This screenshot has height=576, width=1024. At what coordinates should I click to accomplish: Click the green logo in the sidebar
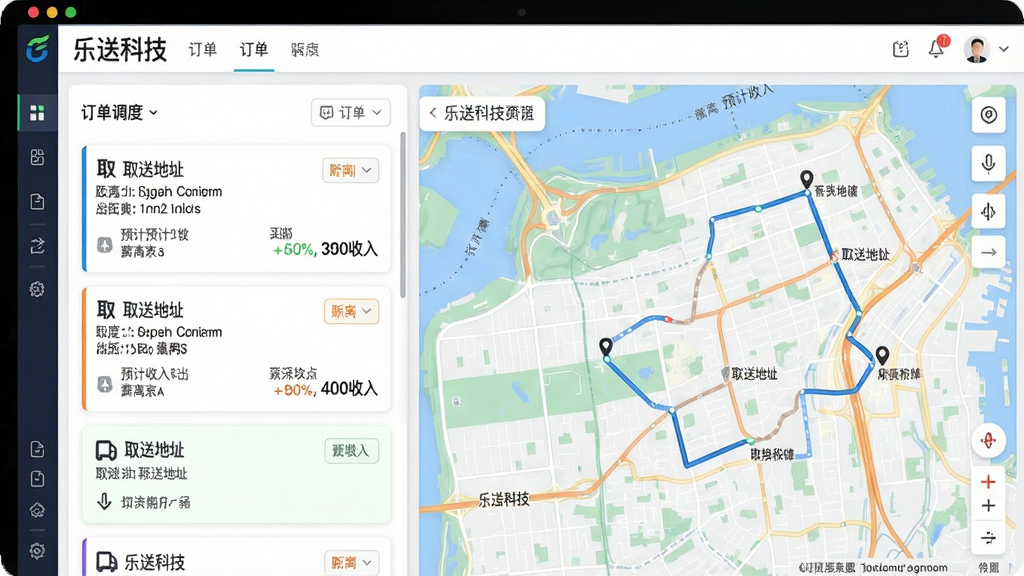pyautogui.click(x=37, y=49)
